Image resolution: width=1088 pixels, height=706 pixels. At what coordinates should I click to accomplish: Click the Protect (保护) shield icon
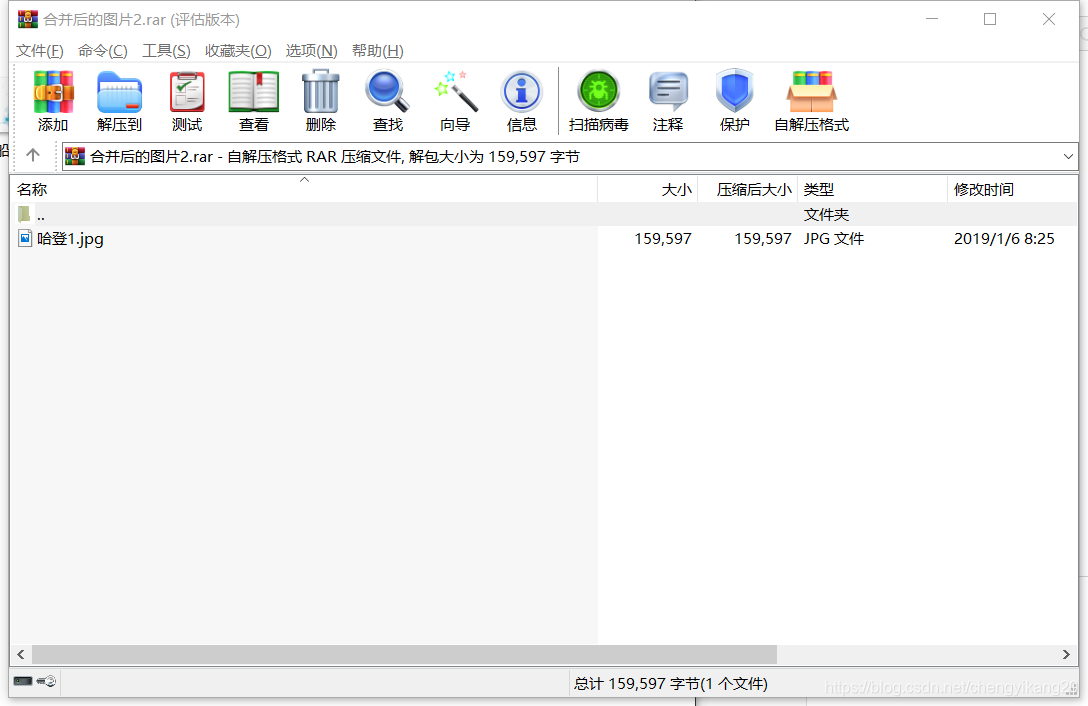[735, 101]
